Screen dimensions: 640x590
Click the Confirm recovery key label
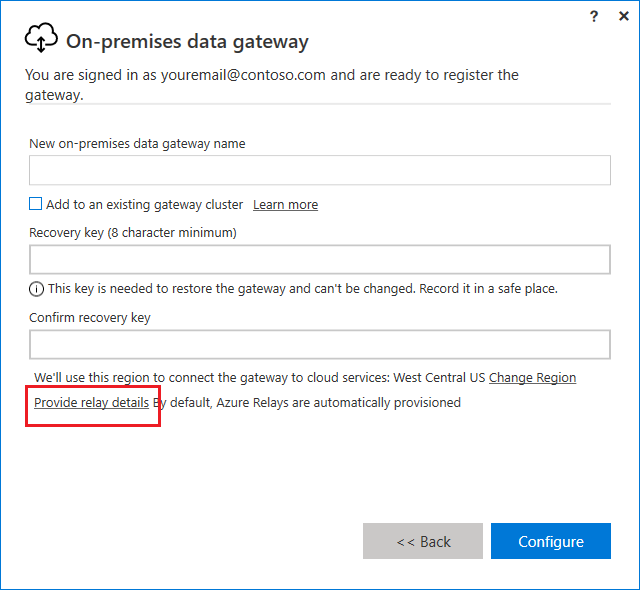tap(90, 318)
